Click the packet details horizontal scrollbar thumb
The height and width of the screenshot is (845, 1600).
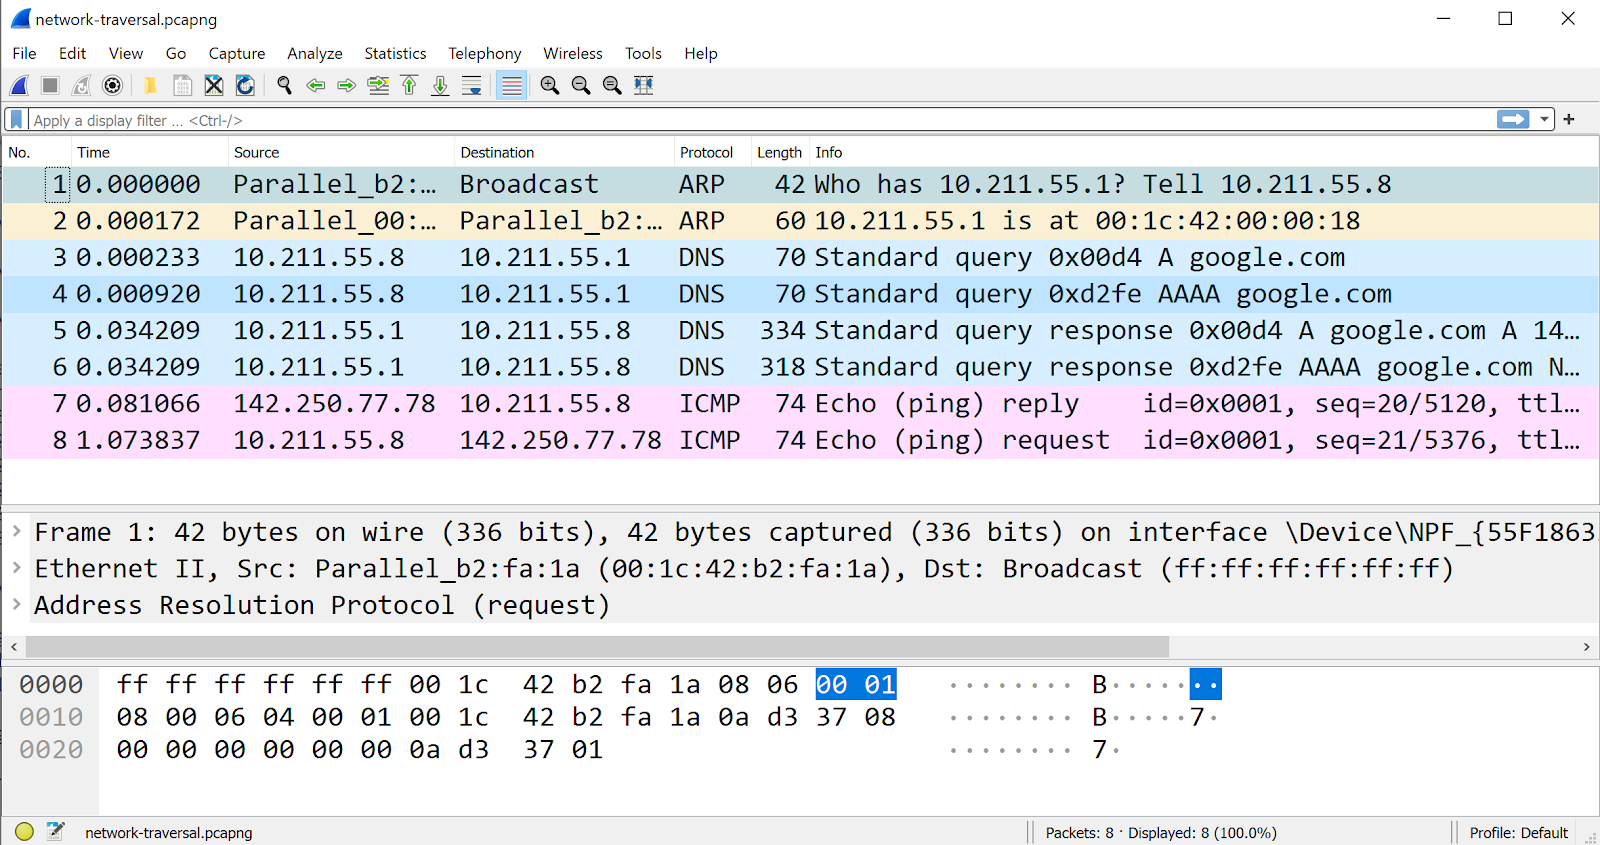pos(596,646)
